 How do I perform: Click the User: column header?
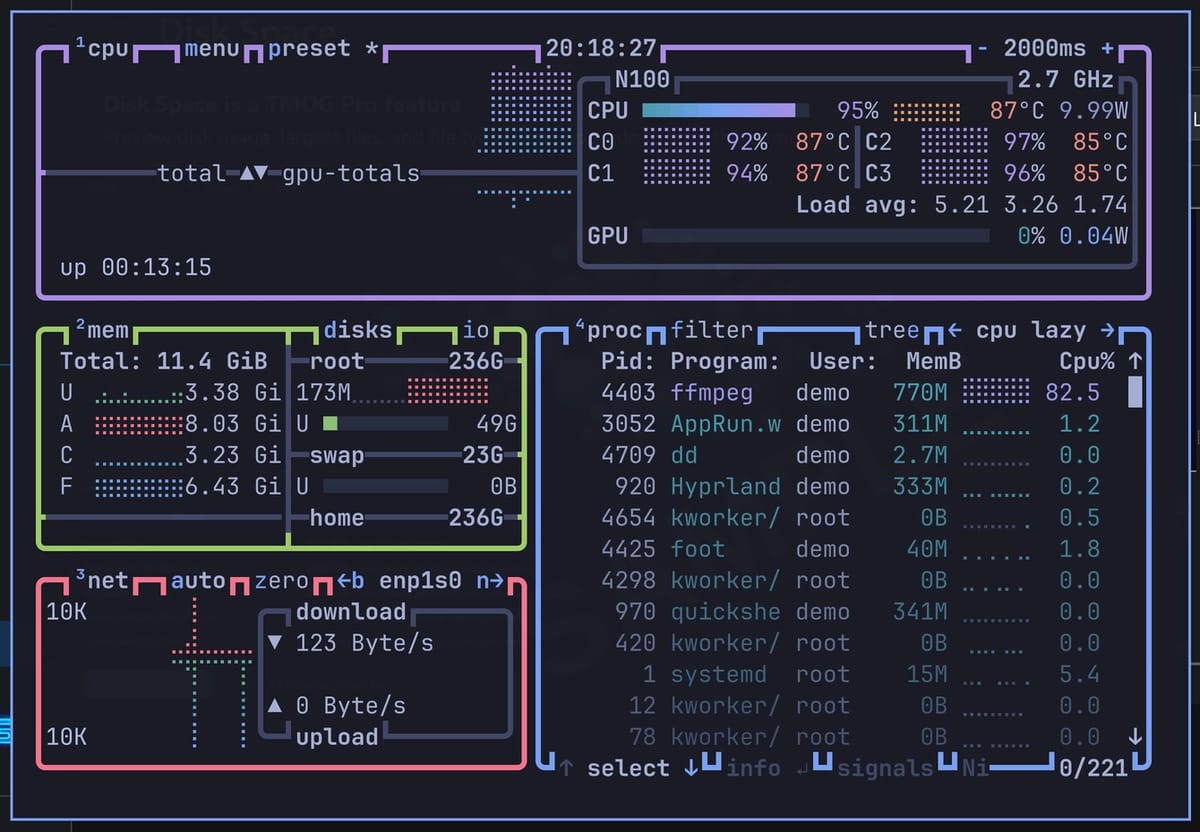(x=843, y=361)
